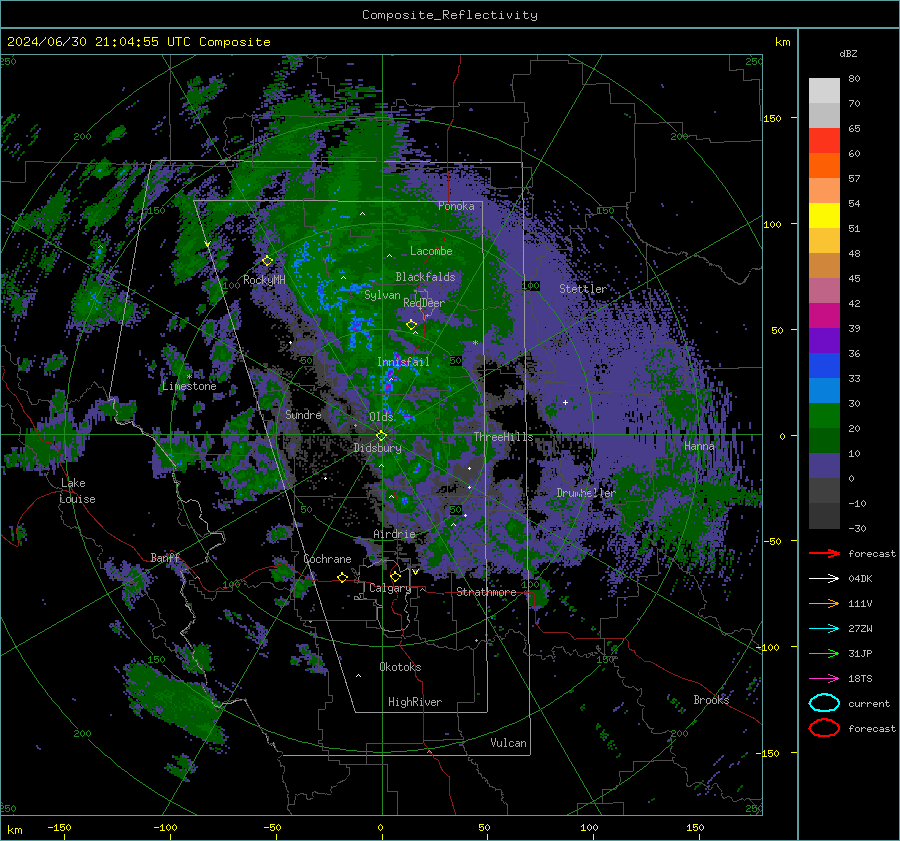The width and height of the screenshot is (900, 841).
Task: Click the yellow diamond marker near Cochrane
Action: tap(342, 578)
